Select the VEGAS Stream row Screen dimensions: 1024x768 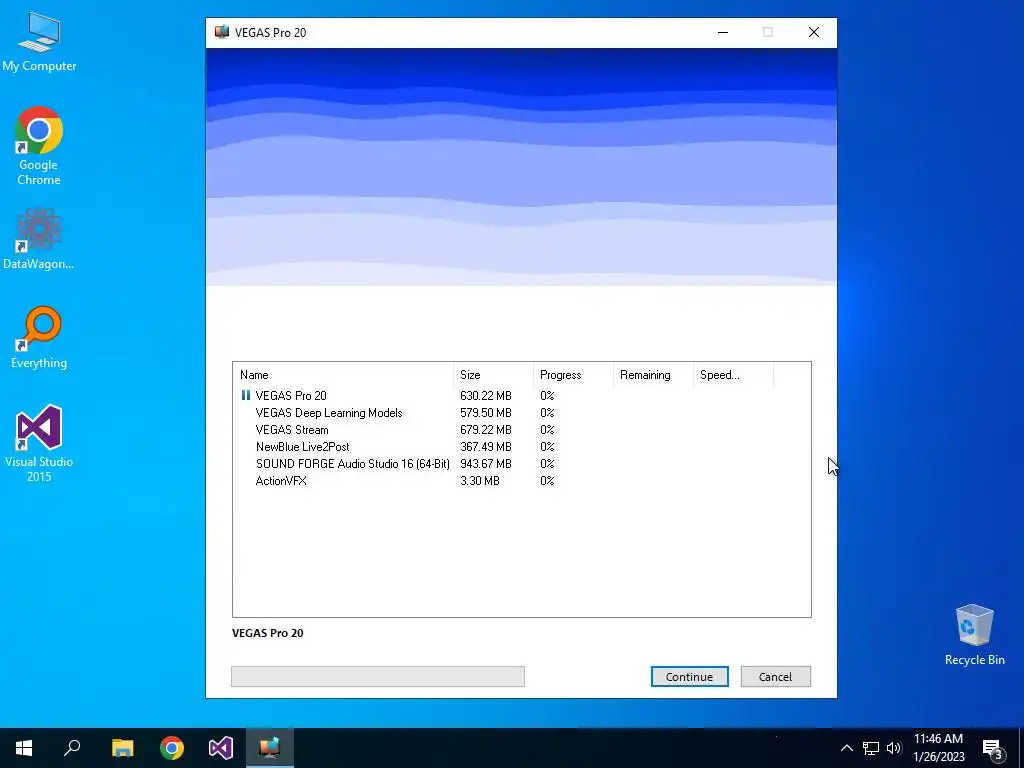point(521,430)
